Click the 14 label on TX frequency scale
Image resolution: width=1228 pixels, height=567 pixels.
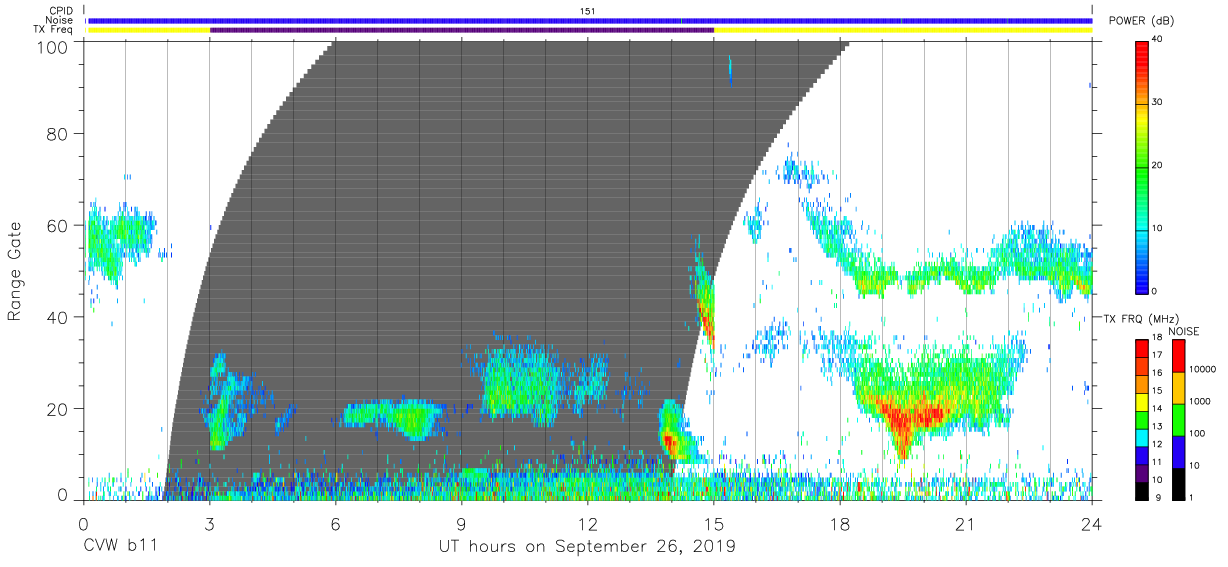pos(1159,410)
